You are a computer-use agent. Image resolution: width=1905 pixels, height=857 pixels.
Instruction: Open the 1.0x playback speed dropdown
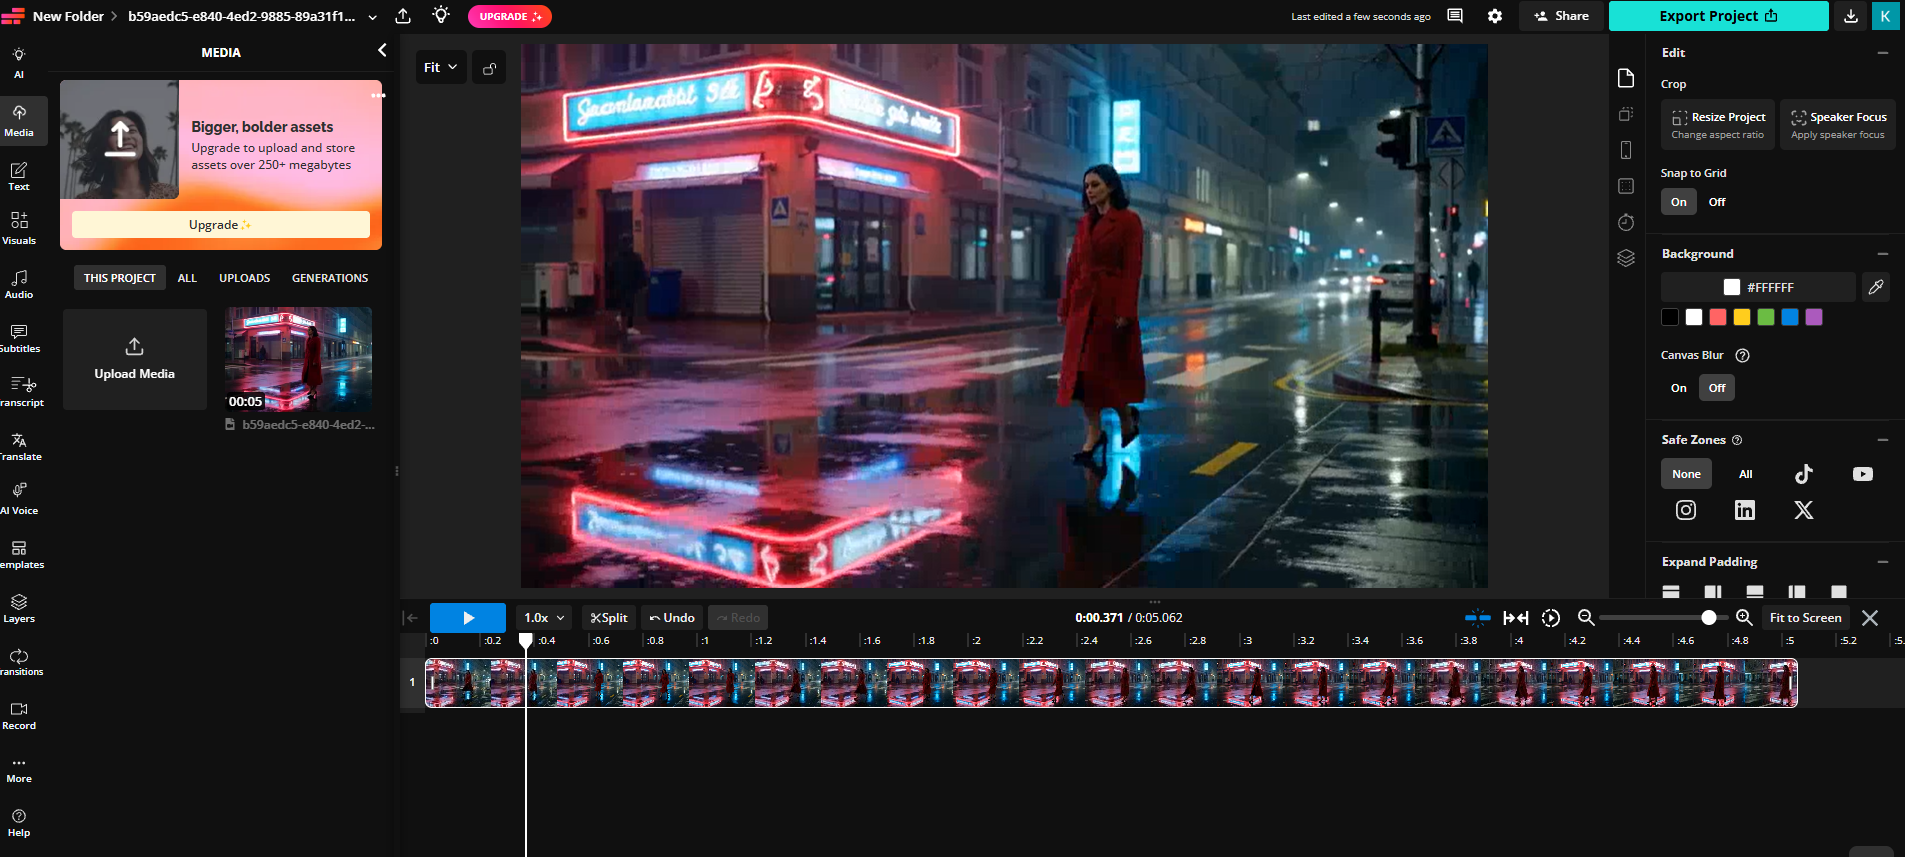545,618
